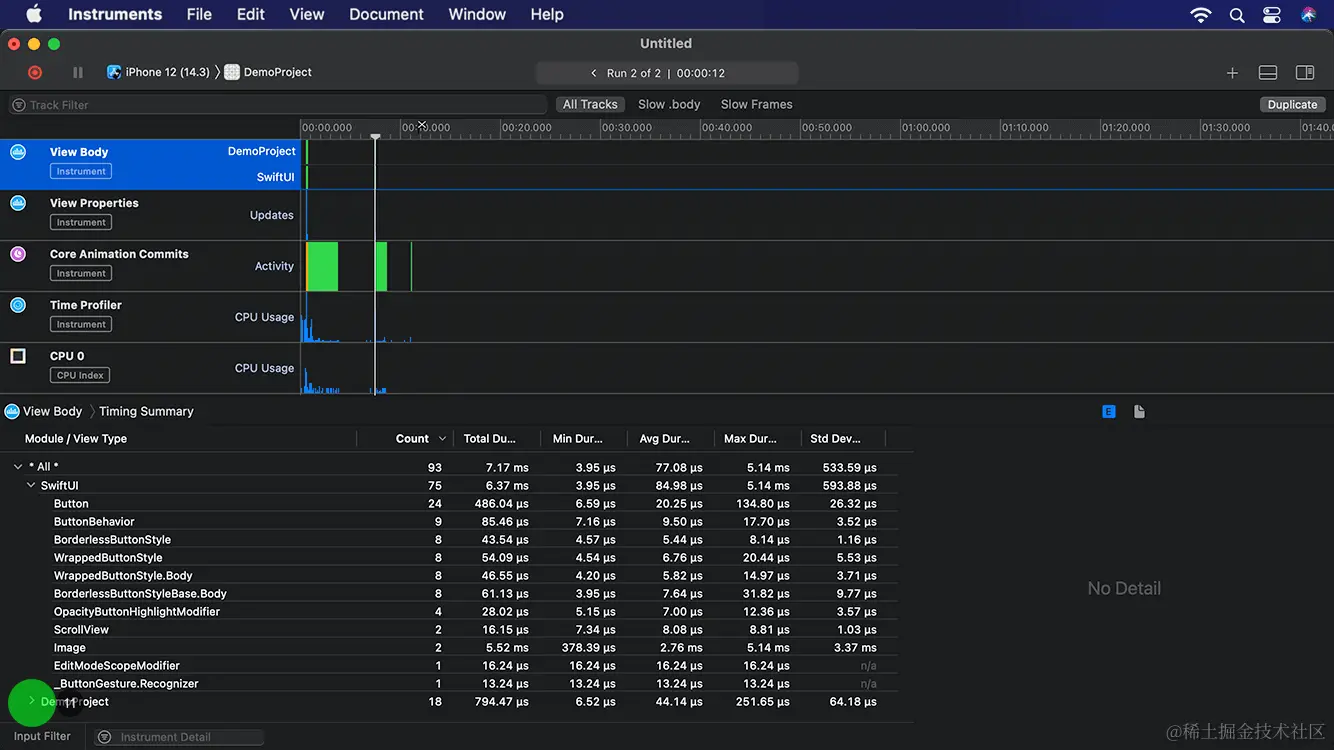Viewport: 1334px width, 750px height.
Task: Open the Timing Summary breadcrumb menu
Action: 146,411
